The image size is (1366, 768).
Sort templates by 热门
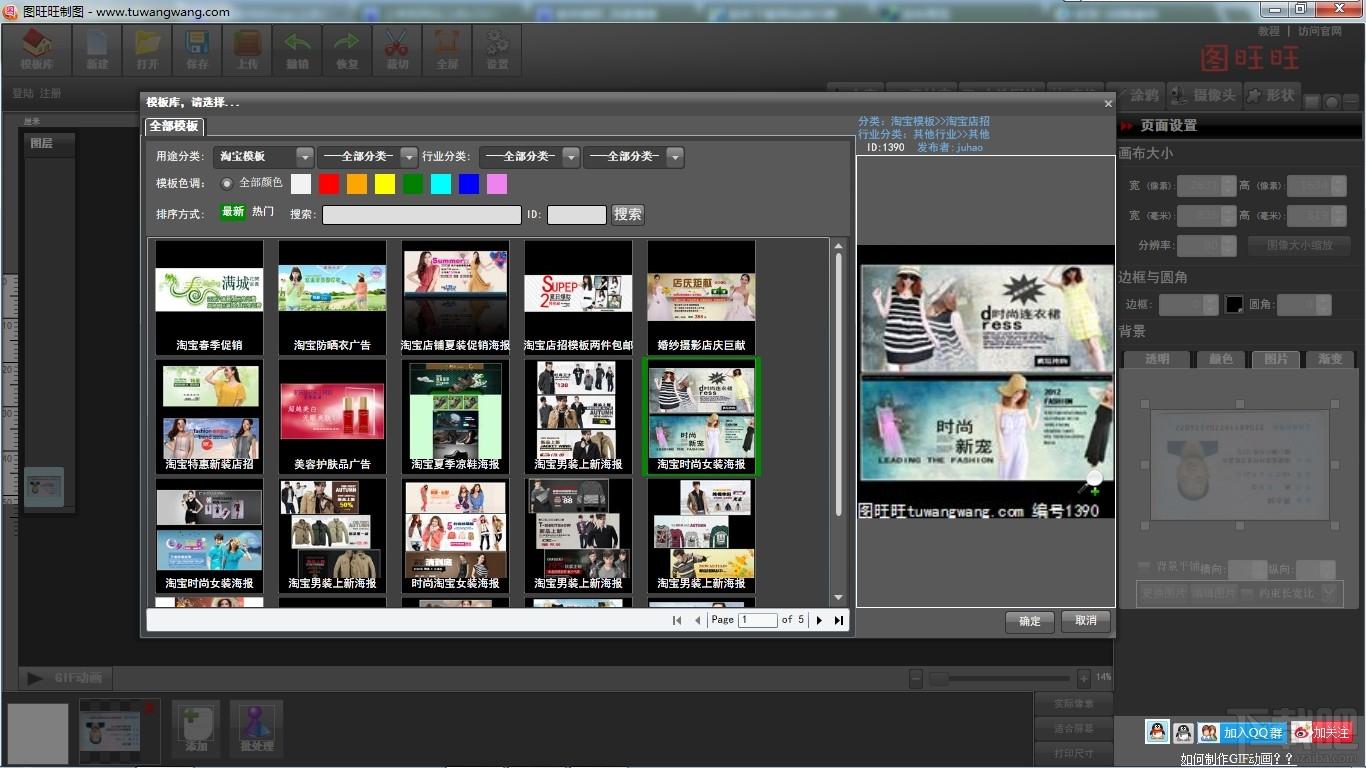(263, 212)
